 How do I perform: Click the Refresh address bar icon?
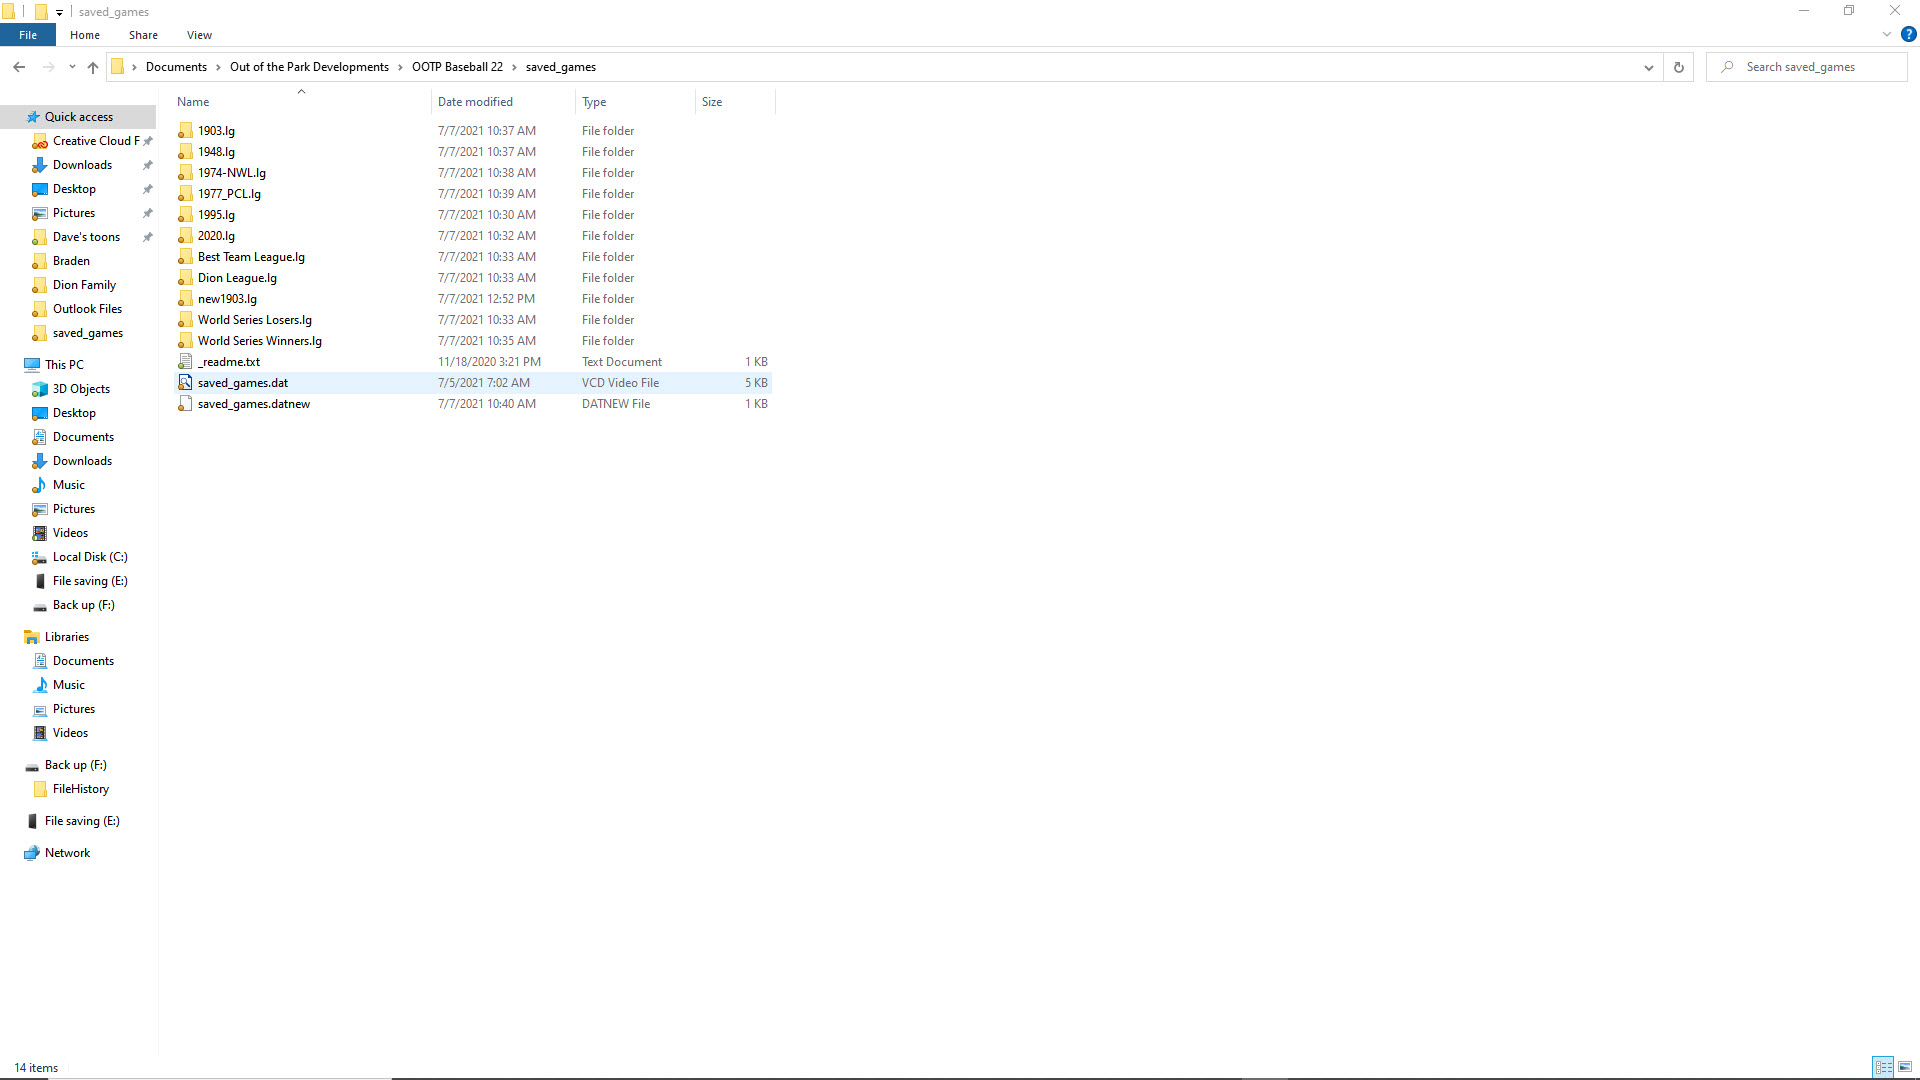(1679, 67)
